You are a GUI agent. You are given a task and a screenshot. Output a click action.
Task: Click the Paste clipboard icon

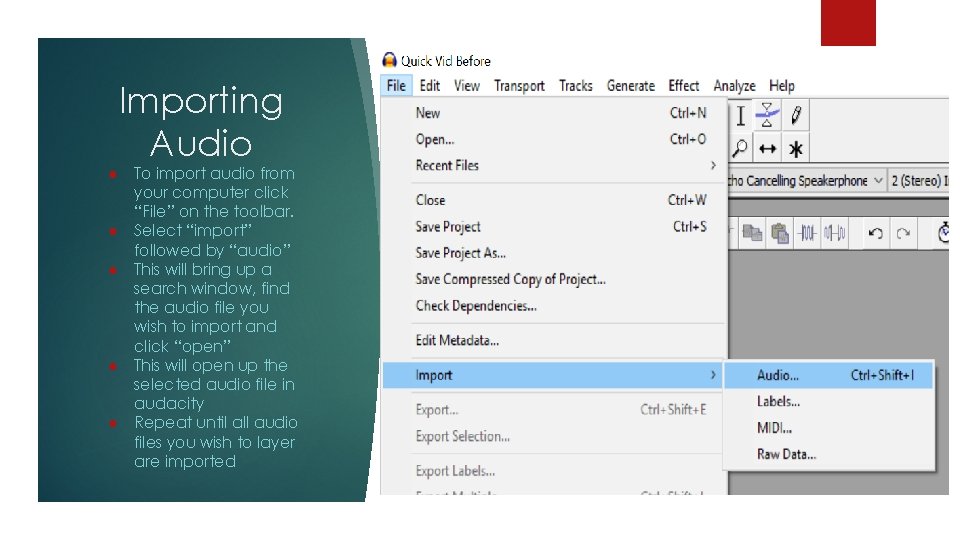coord(780,233)
